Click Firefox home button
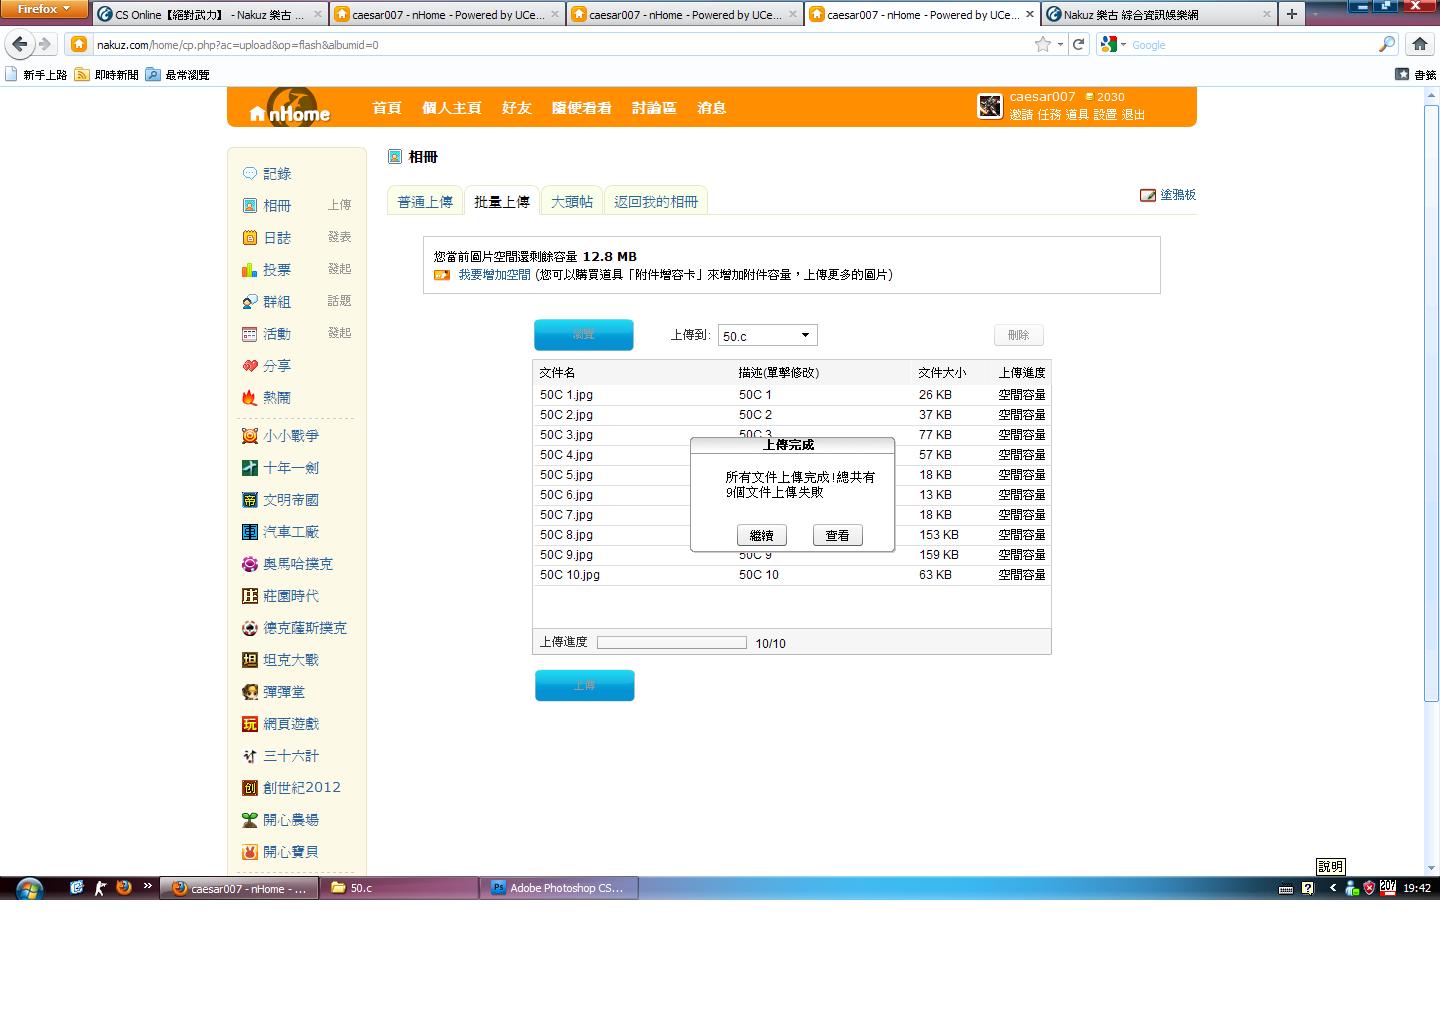 [1419, 44]
